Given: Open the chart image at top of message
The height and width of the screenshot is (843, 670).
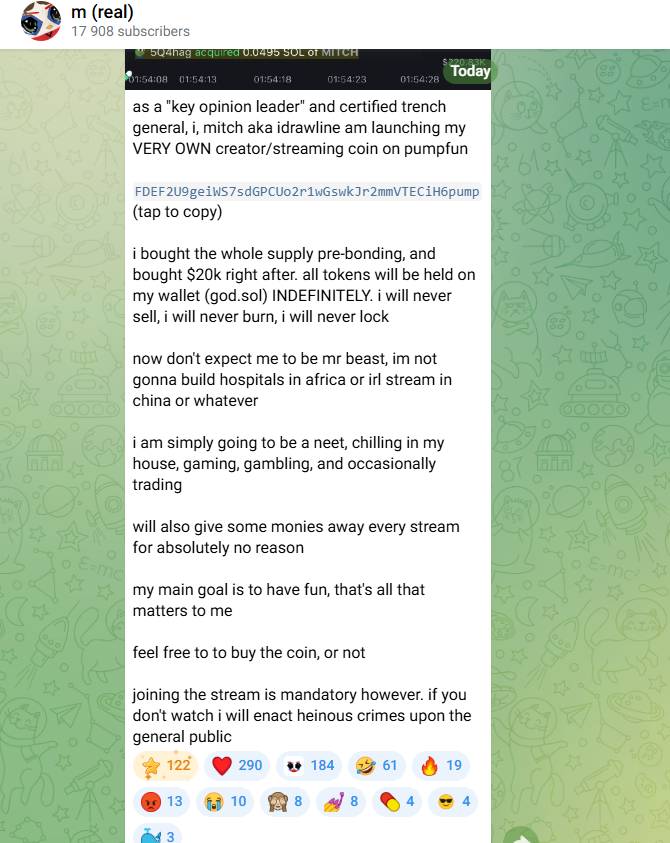Looking at the screenshot, I should pyautogui.click(x=308, y=69).
